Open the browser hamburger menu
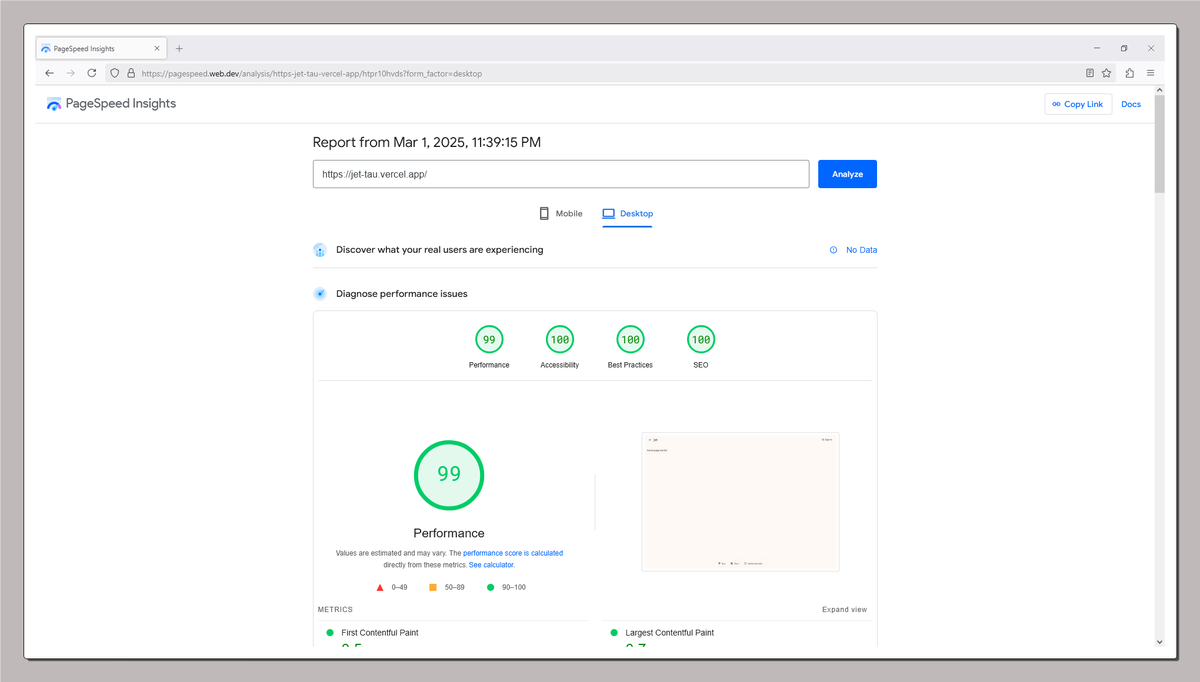Image resolution: width=1200 pixels, height=682 pixels. 1151,73
